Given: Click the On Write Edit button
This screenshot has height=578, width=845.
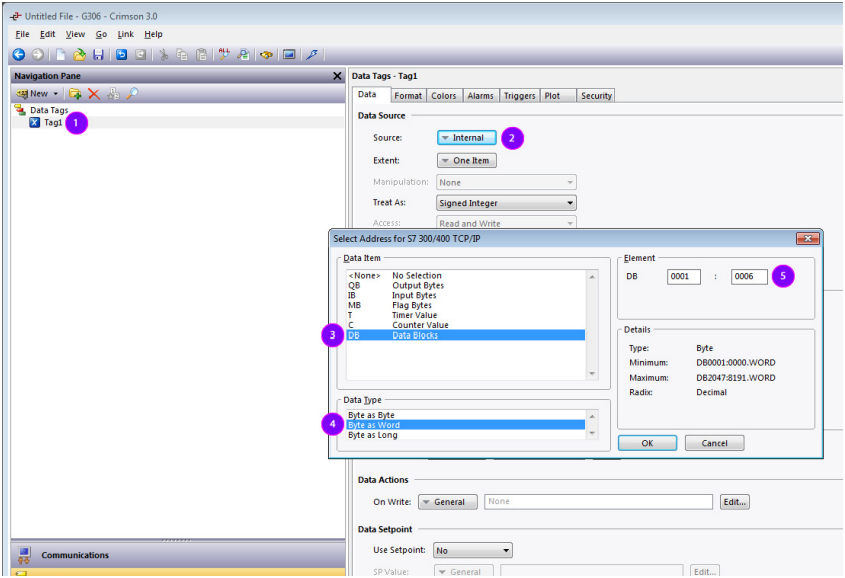Looking at the screenshot, I should point(735,502).
